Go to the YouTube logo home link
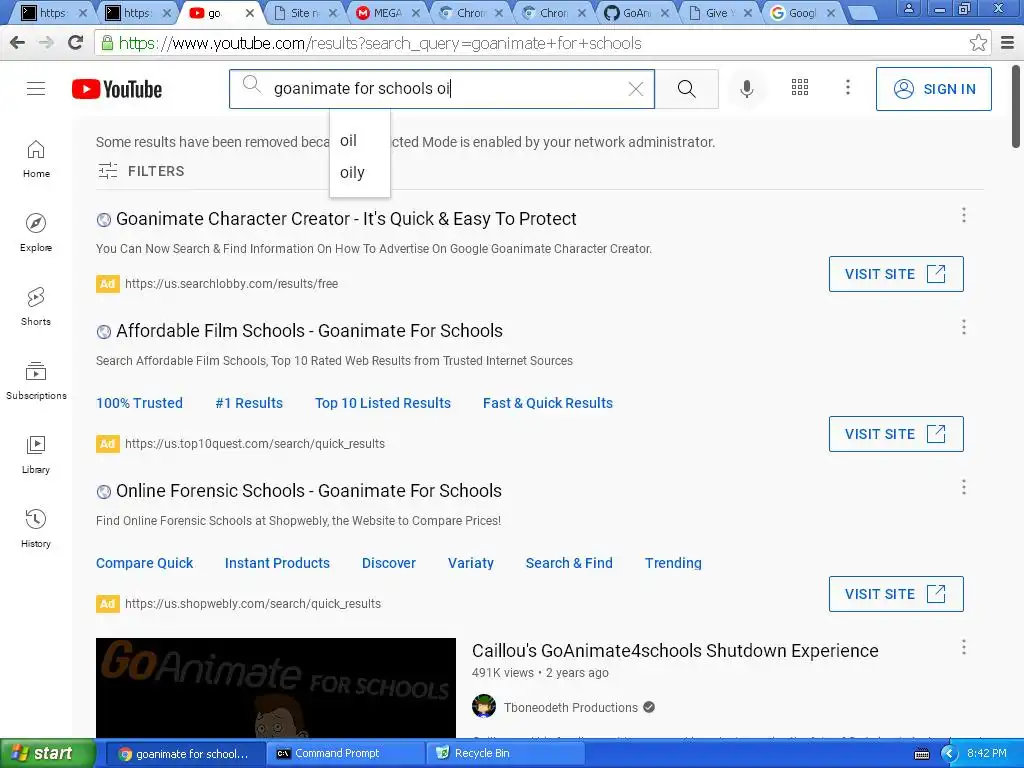The width and height of the screenshot is (1024, 768). [117, 89]
